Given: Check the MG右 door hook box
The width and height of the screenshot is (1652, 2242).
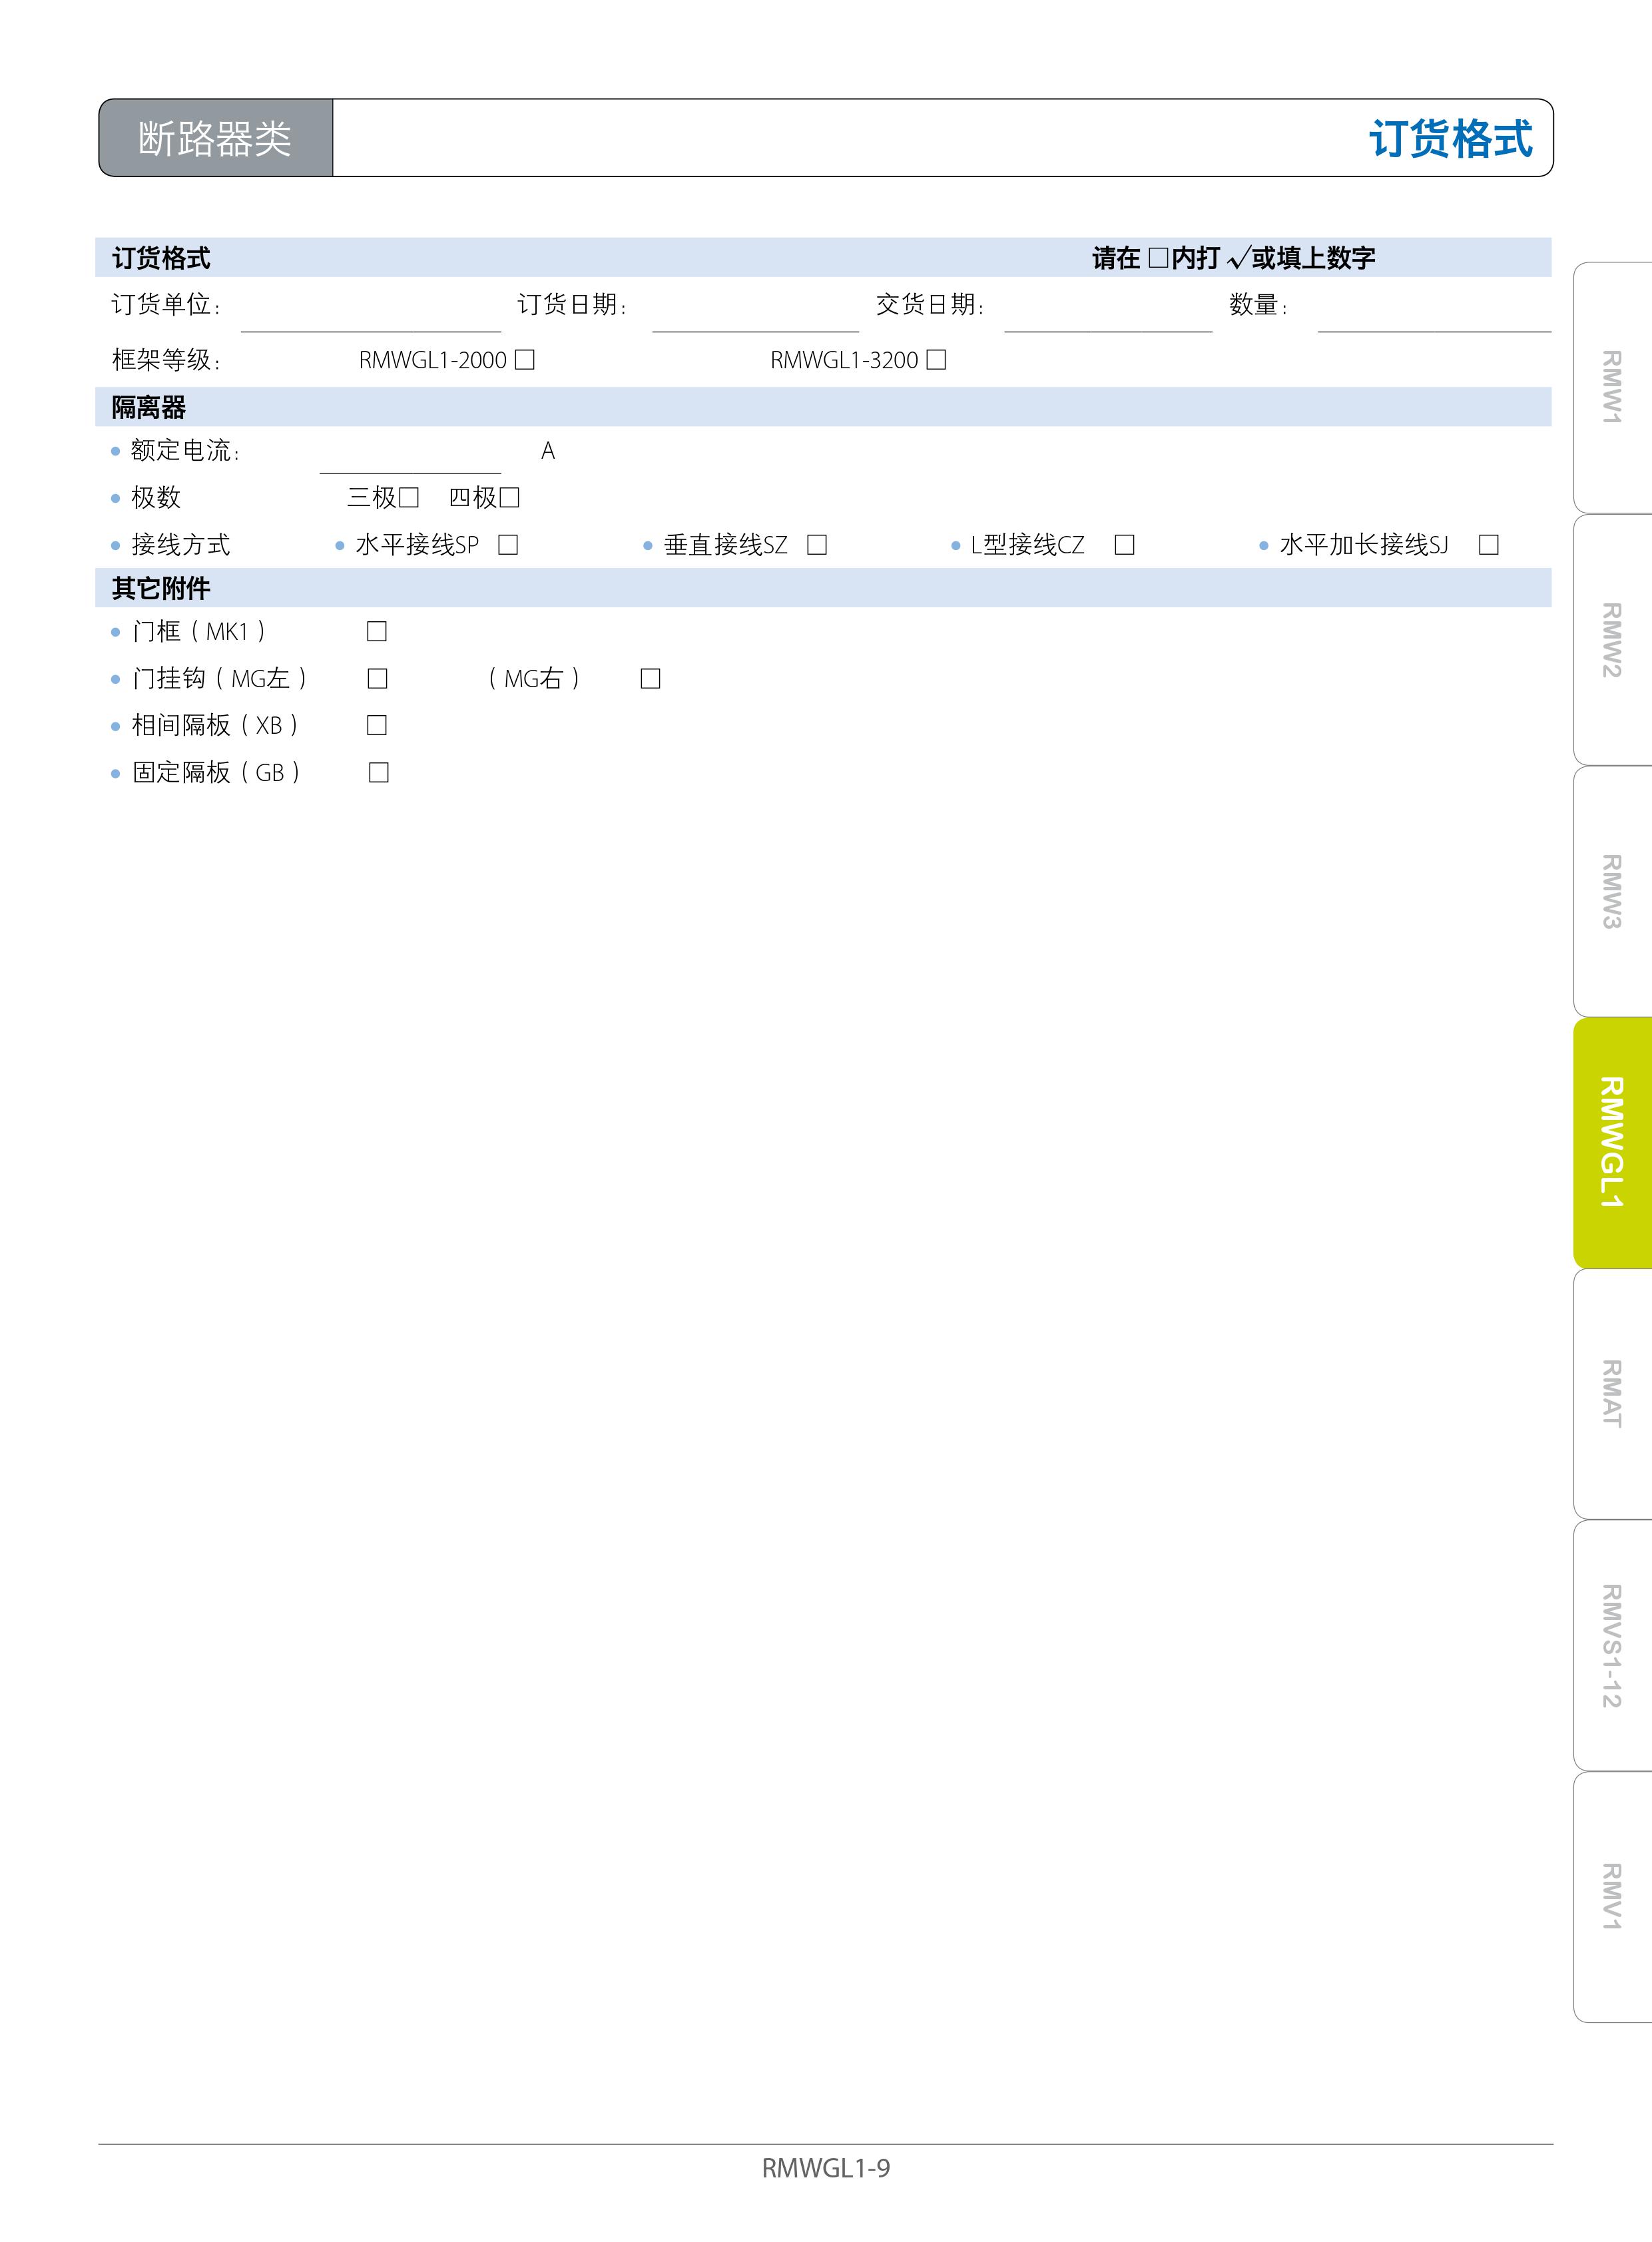Looking at the screenshot, I should click(650, 679).
